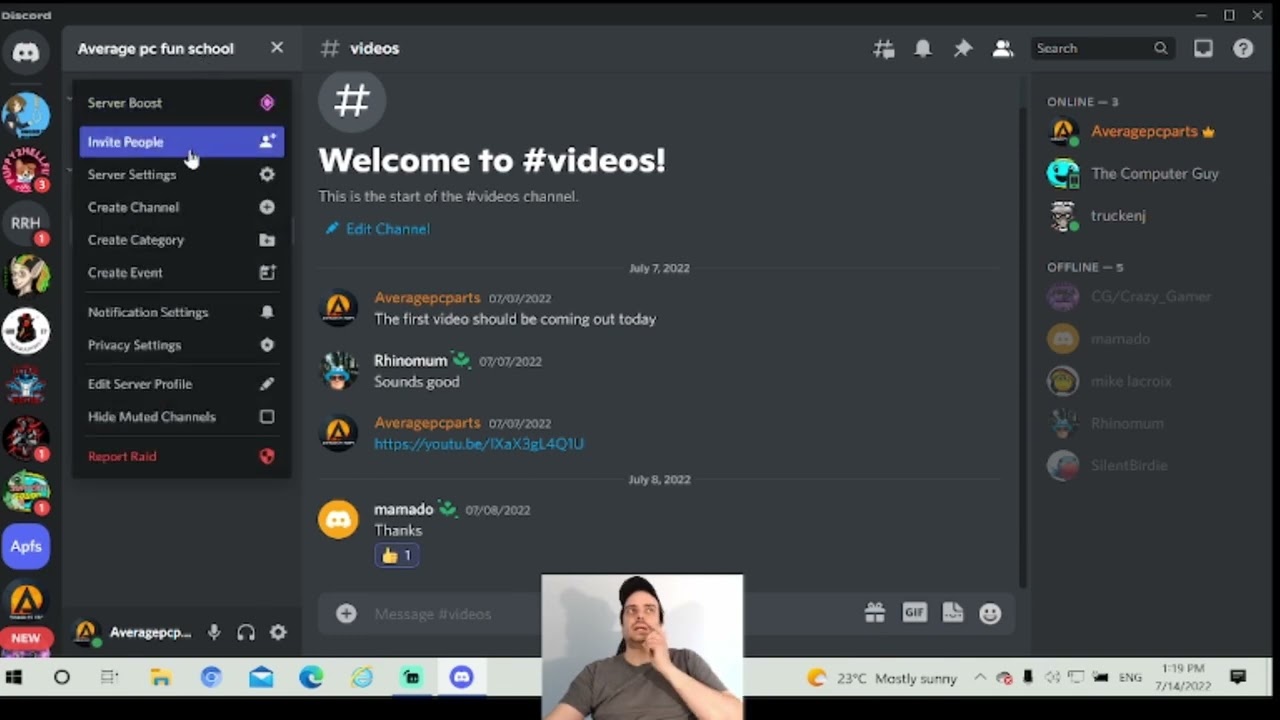Open the Windows Start menu
The image size is (1280, 720).
pos(14,677)
